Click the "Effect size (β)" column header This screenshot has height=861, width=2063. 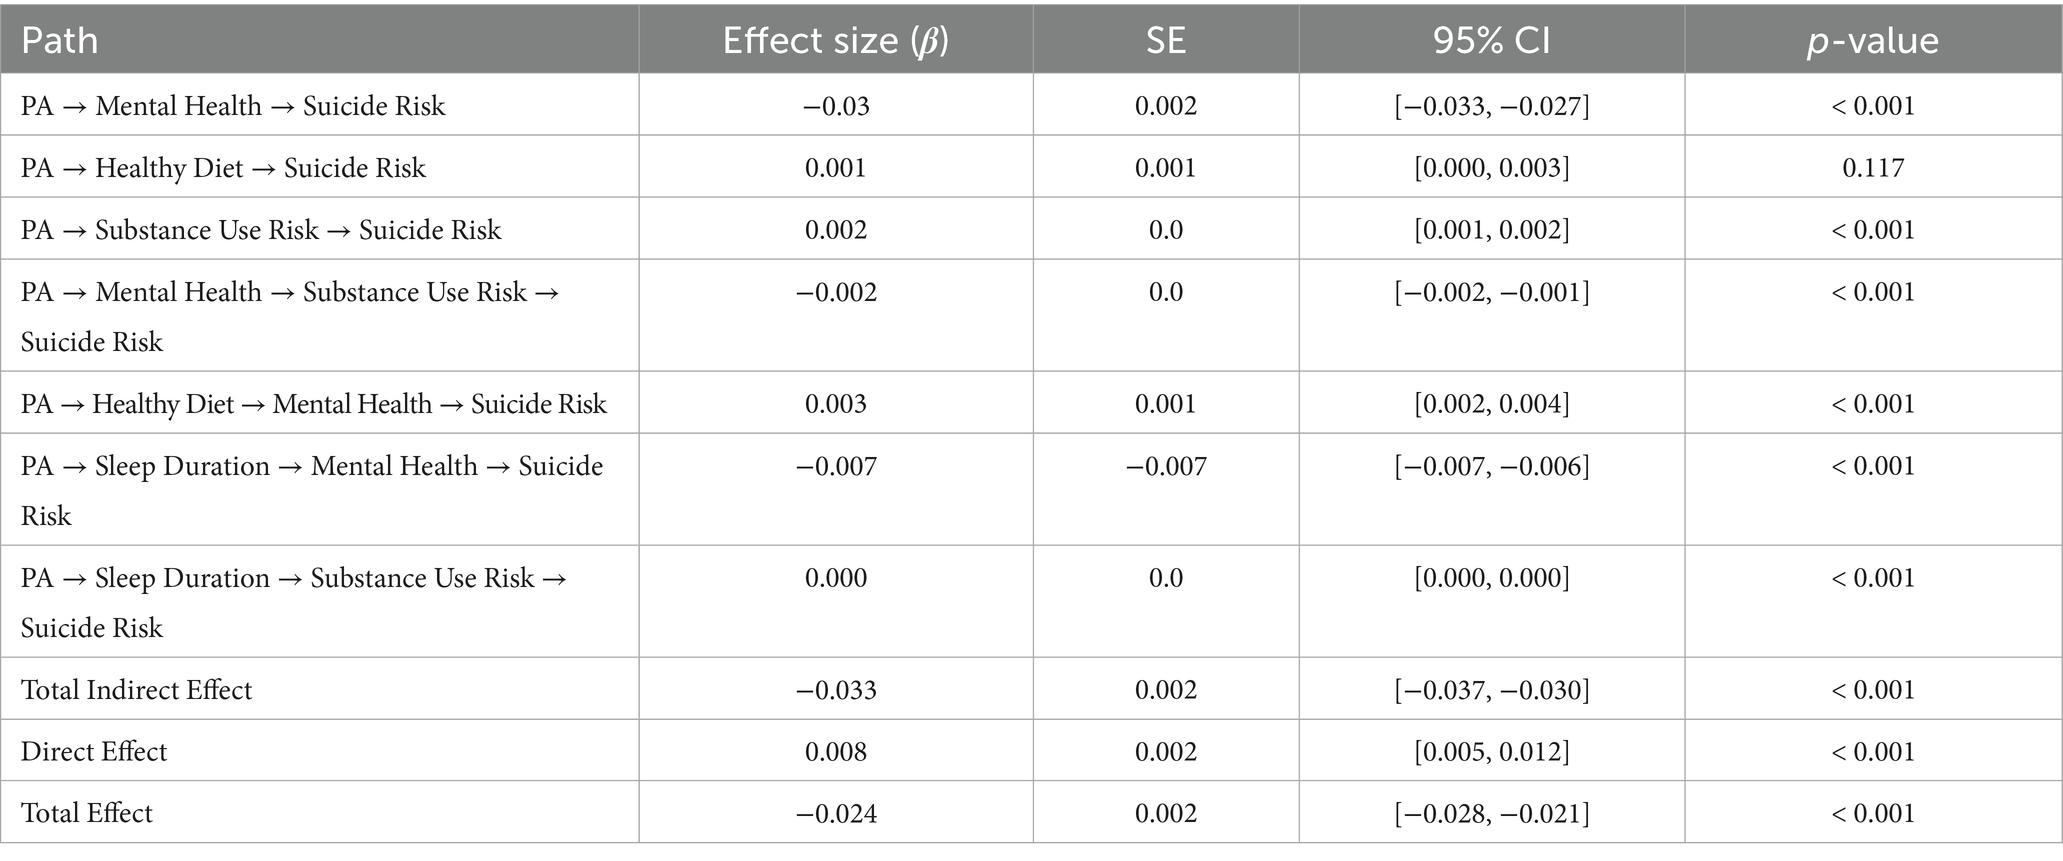pyautogui.click(x=835, y=40)
